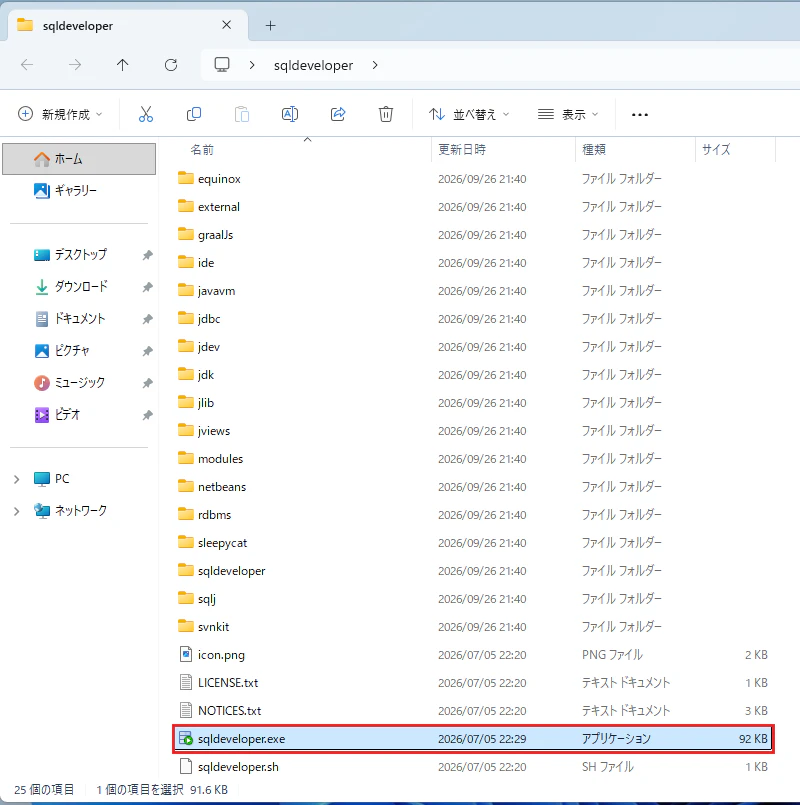Viewport: 800px width, 805px height.
Task: Select the rdbms folder name
Action: coord(214,514)
